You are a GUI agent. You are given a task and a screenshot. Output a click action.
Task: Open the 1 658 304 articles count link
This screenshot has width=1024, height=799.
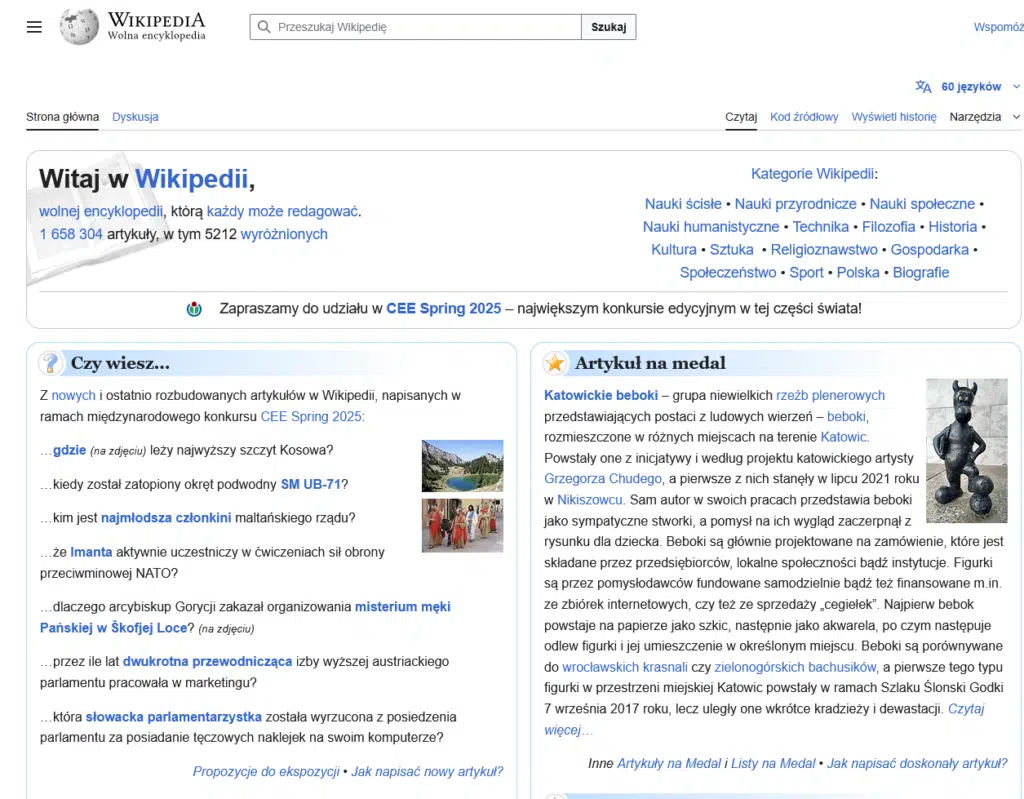tap(71, 234)
